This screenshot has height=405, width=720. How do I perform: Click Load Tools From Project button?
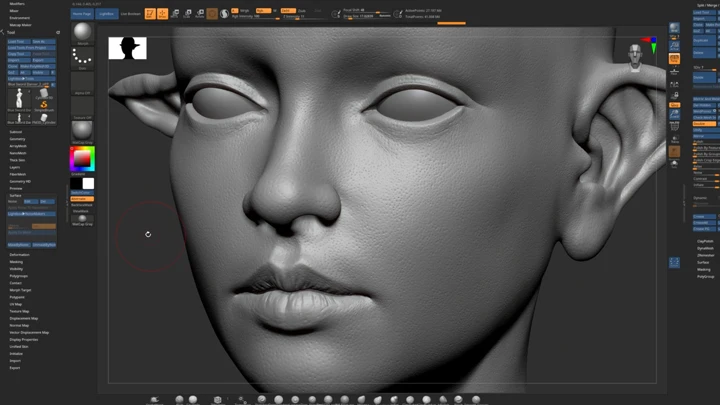pyautogui.click(x=32, y=47)
